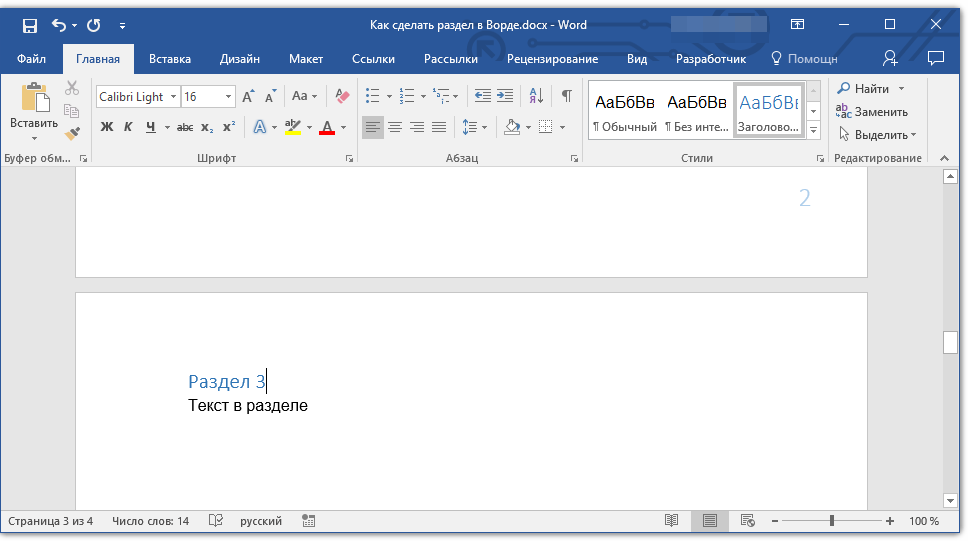The height and width of the screenshot is (541, 968).
Task: Toggle bold formatting (Ж)
Action: pos(107,127)
